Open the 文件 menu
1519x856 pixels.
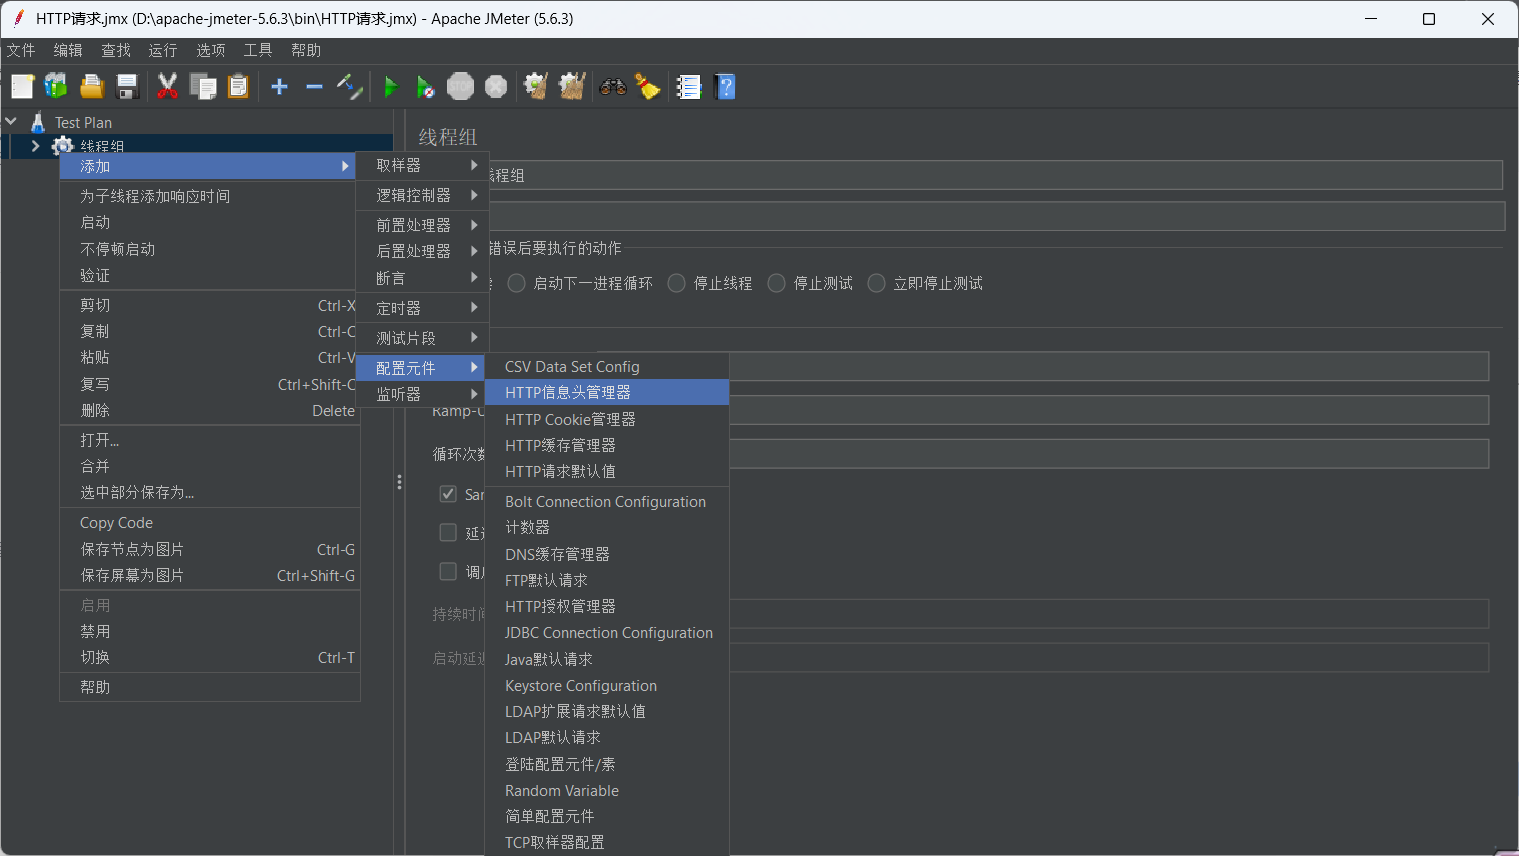pyautogui.click(x=21, y=50)
